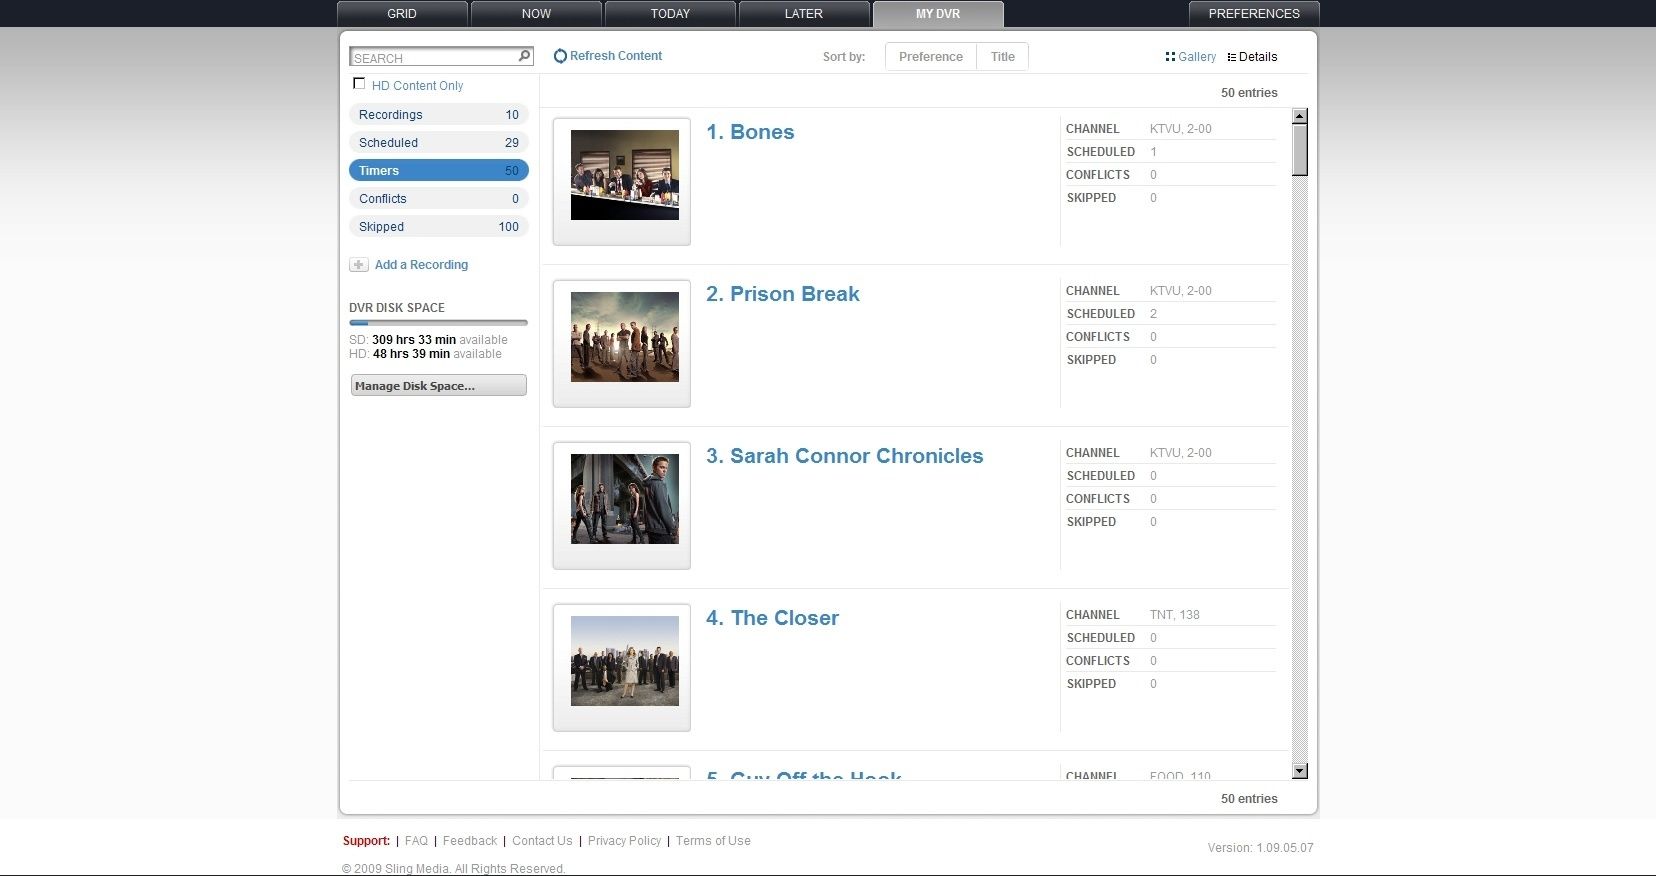Open the Terms of Use footer link
This screenshot has height=876, width=1656.
click(713, 841)
